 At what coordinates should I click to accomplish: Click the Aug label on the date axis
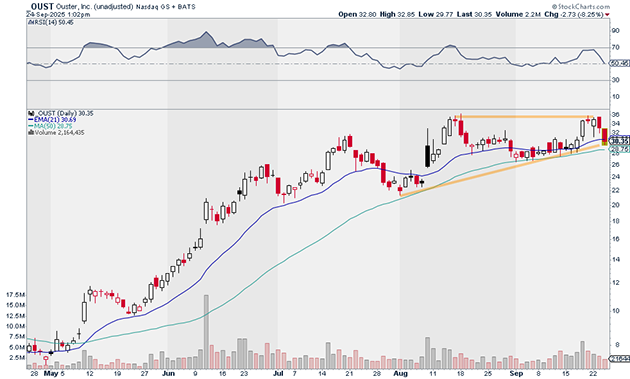point(401,373)
